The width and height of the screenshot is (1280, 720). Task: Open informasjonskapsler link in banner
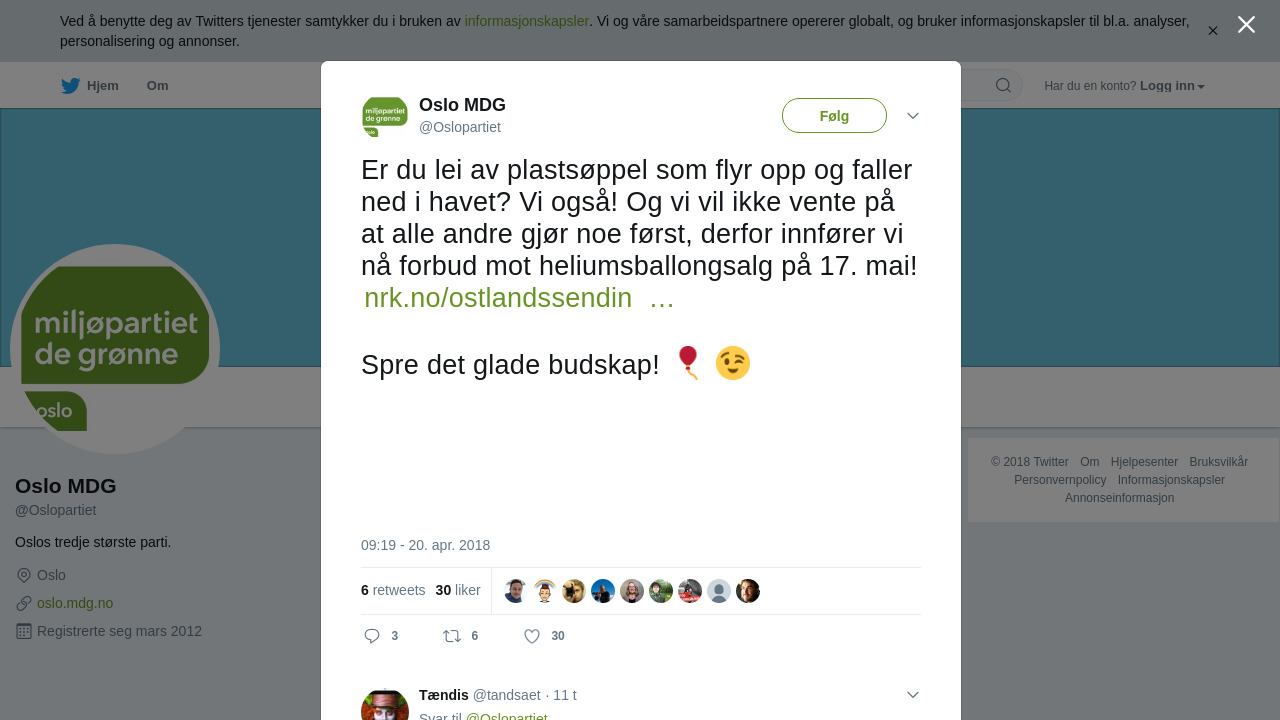(527, 21)
